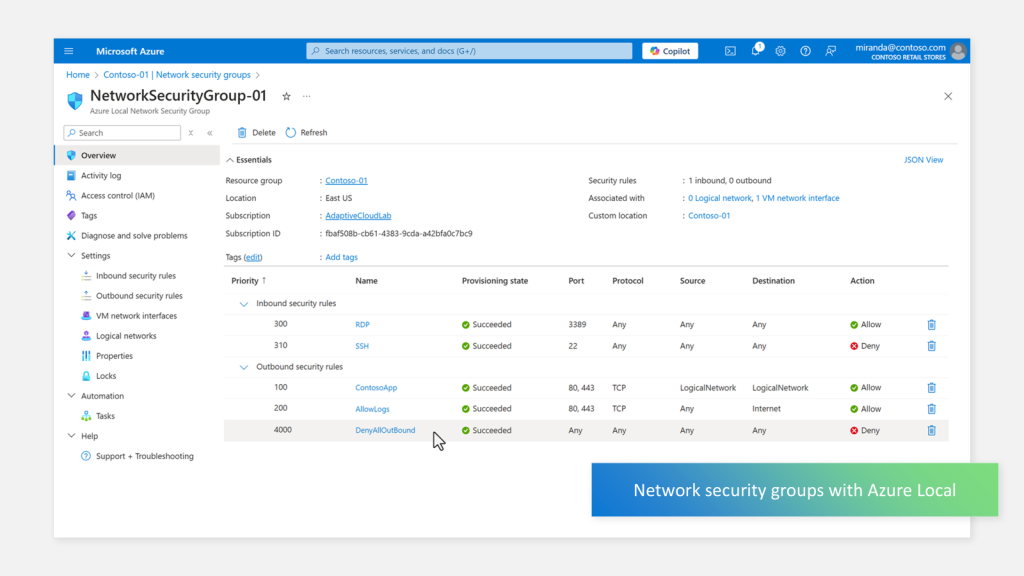
Task: Go to Home breadcrumb link
Action: click(78, 75)
